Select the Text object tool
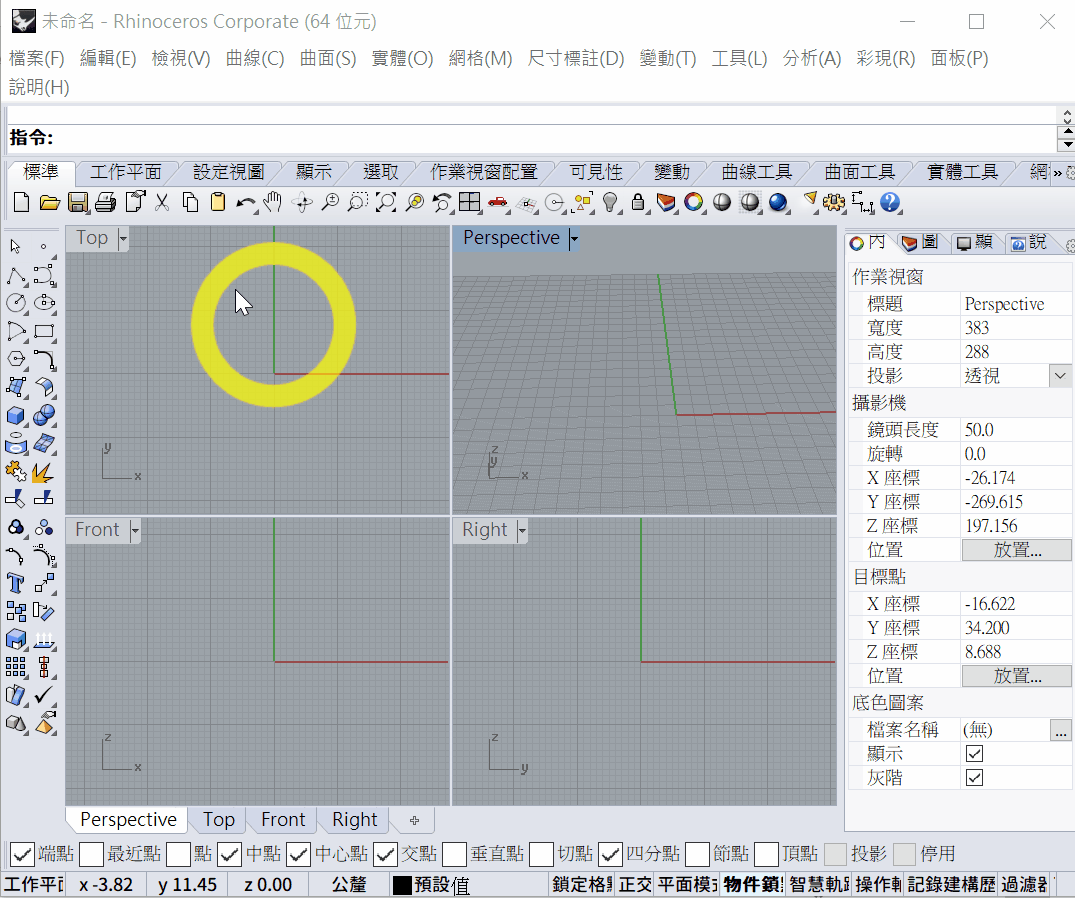This screenshot has height=898, width=1075. pyautogui.click(x=16, y=583)
